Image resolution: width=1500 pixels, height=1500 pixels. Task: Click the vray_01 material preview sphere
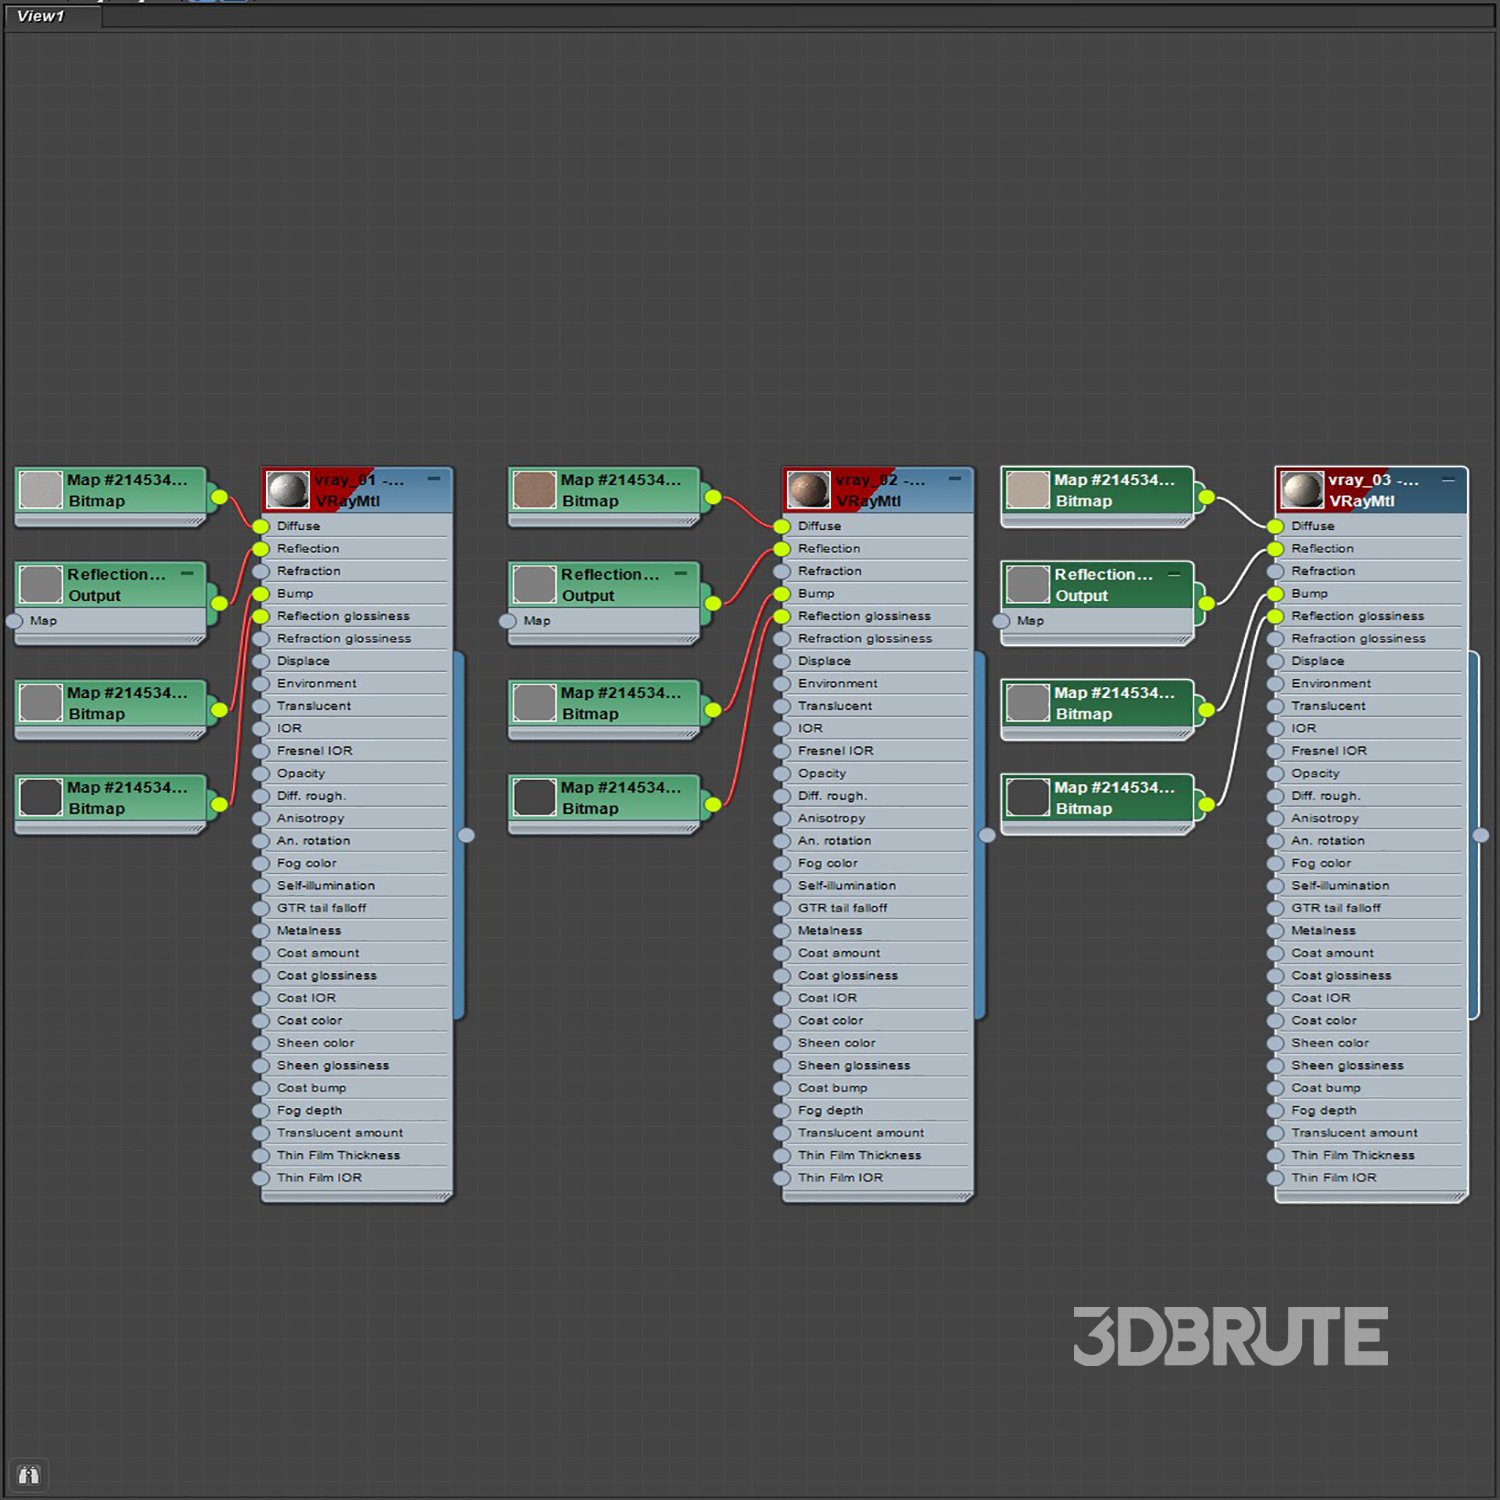click(x=288, y=490)
